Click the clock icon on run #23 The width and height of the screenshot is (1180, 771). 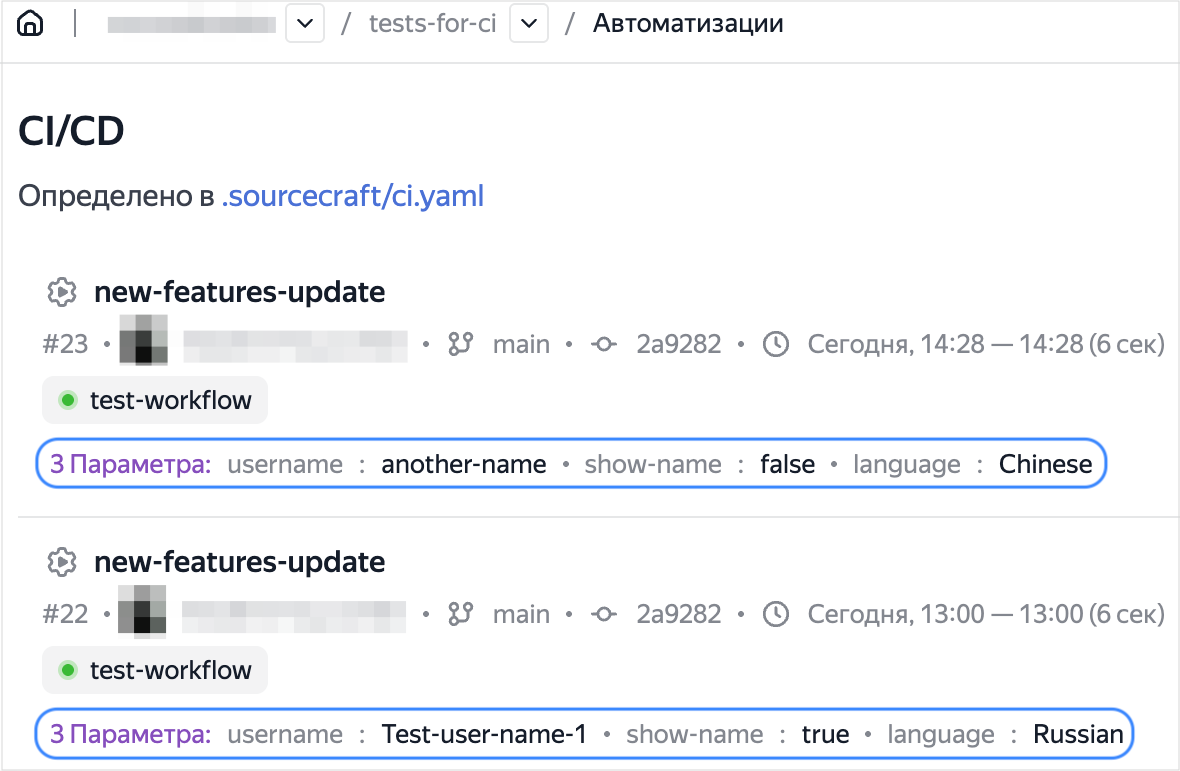click(x=775, y=345)
